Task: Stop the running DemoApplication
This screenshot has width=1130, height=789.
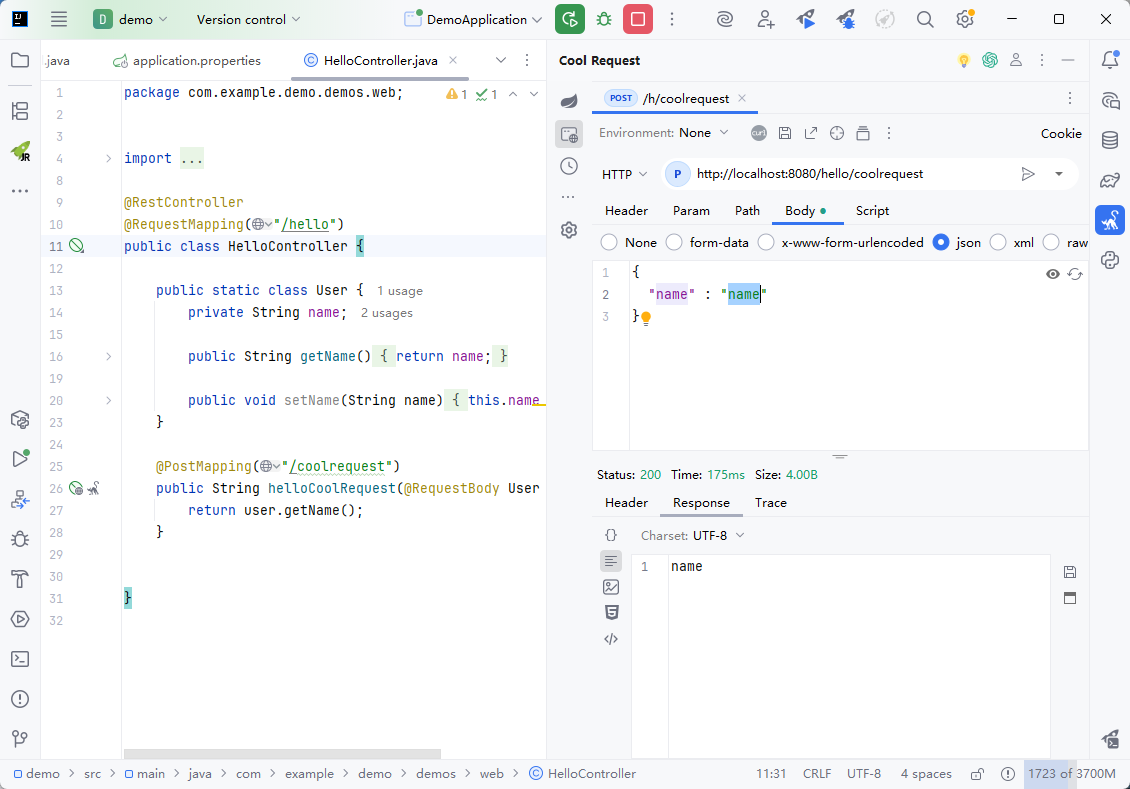Action: point(637,19)
